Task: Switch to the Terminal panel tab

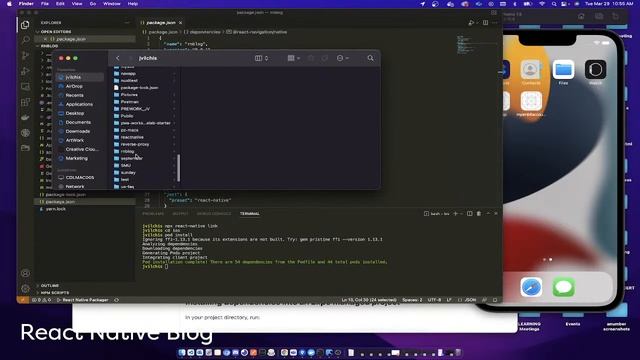Action: (x=249, y=213)
